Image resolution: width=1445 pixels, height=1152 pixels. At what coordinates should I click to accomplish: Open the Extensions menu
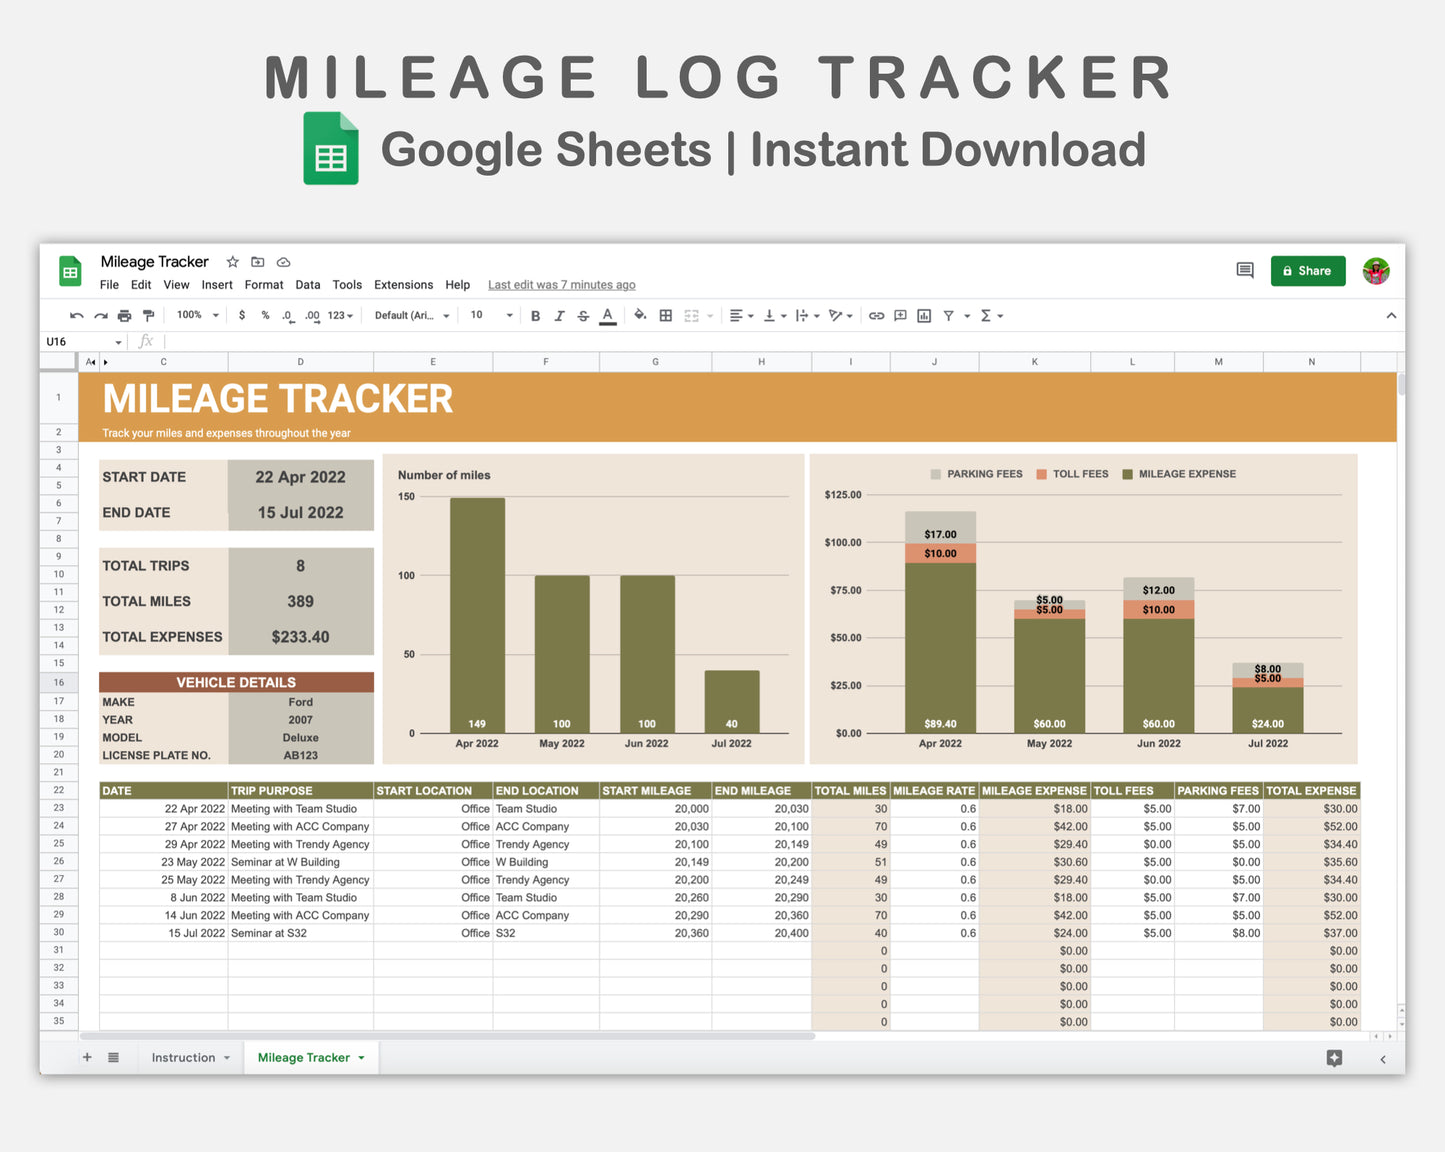403,285
